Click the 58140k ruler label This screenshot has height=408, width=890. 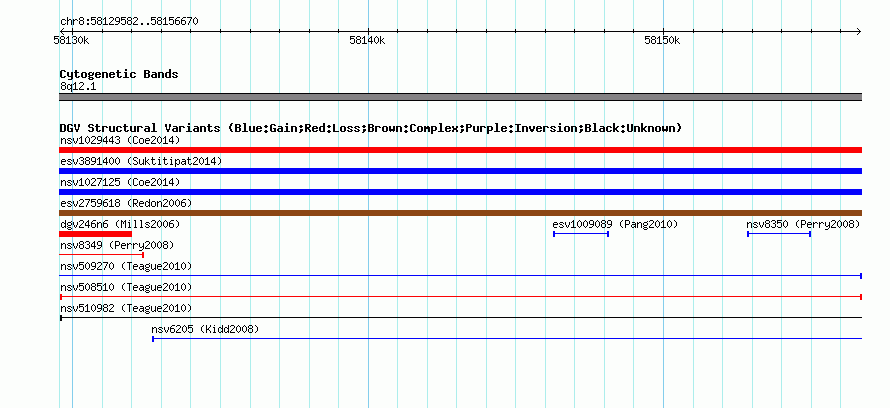coord(367,40)
